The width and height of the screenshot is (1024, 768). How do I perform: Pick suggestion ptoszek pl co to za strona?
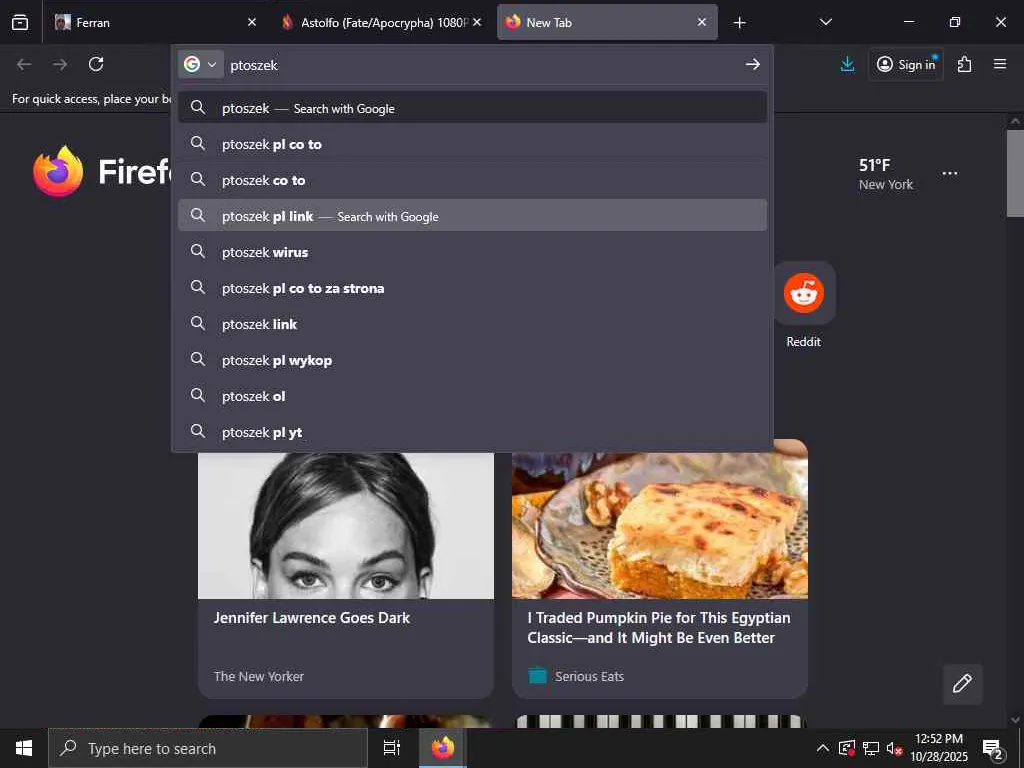(473, 287)
